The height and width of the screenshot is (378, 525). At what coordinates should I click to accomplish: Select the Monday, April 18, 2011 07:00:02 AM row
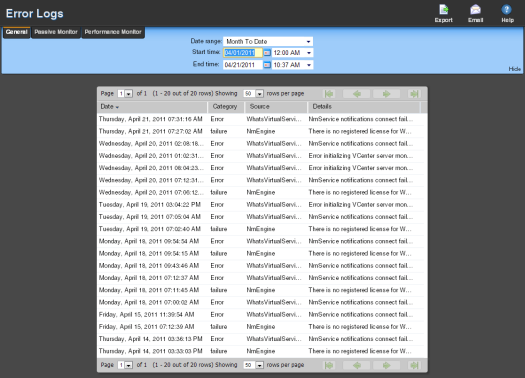[260, 302]
